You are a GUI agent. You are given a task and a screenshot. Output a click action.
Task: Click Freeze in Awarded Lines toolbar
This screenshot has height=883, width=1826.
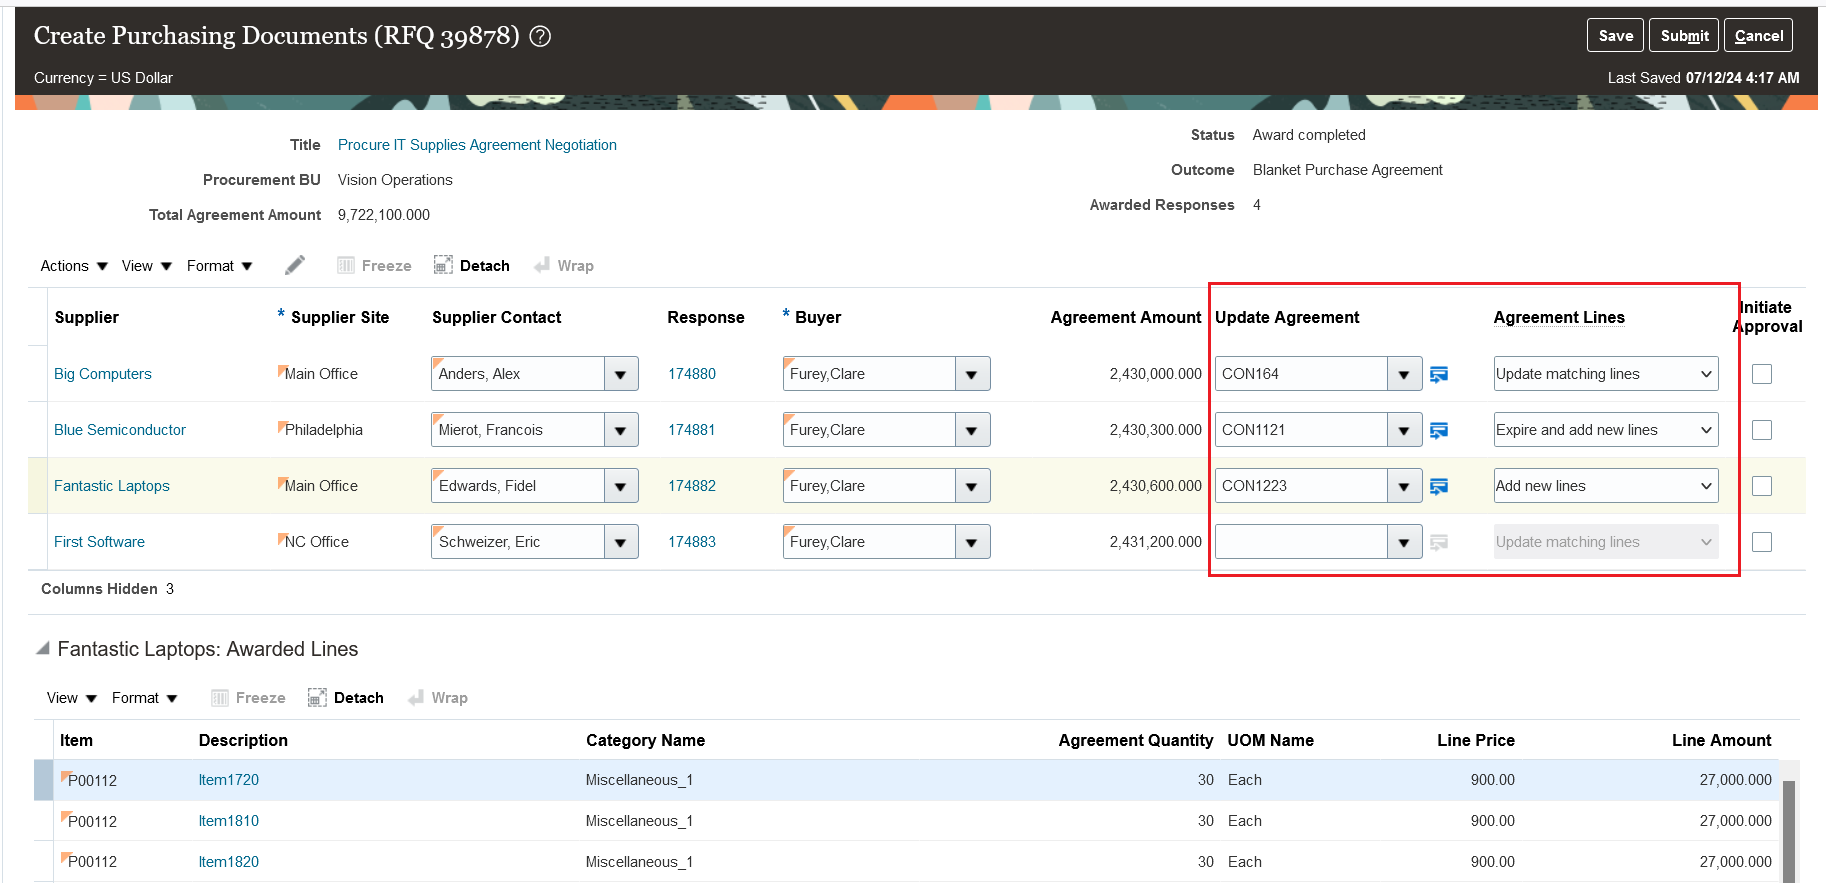(248, 697)
